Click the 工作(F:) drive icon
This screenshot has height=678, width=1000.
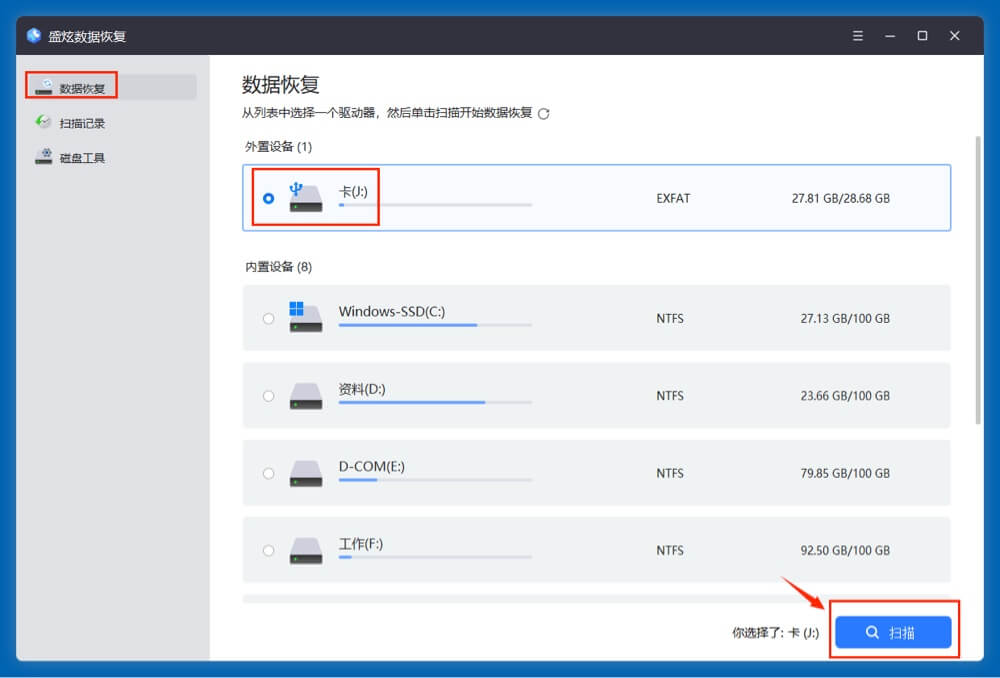305,550
